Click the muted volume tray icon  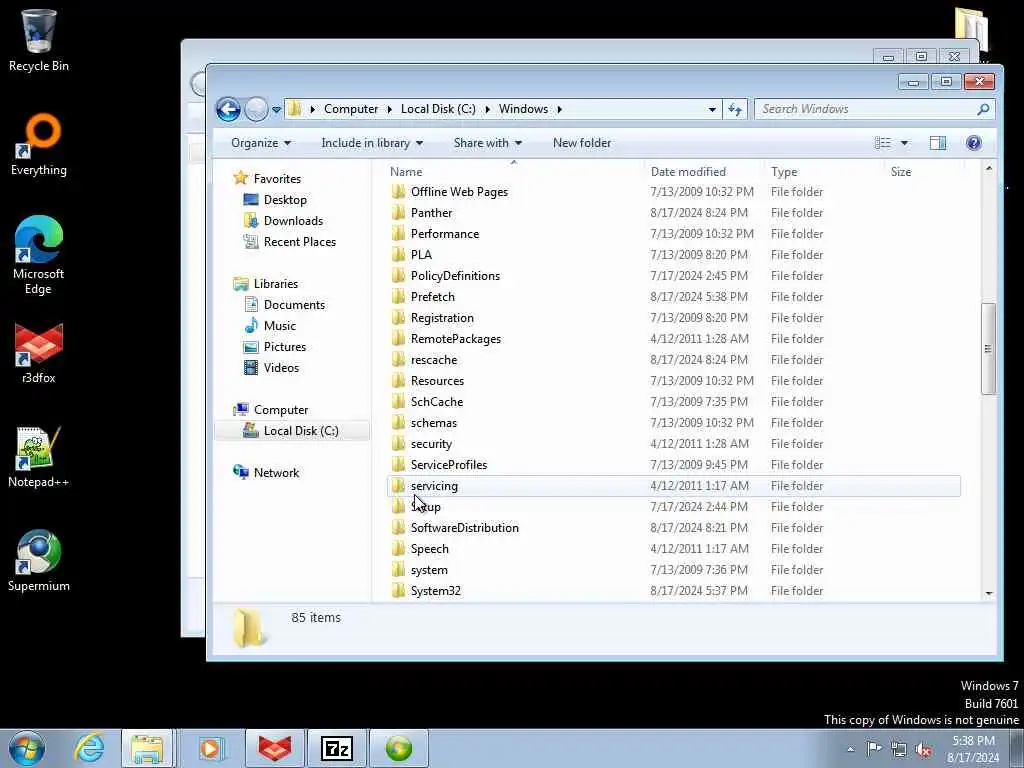(923, 750)
